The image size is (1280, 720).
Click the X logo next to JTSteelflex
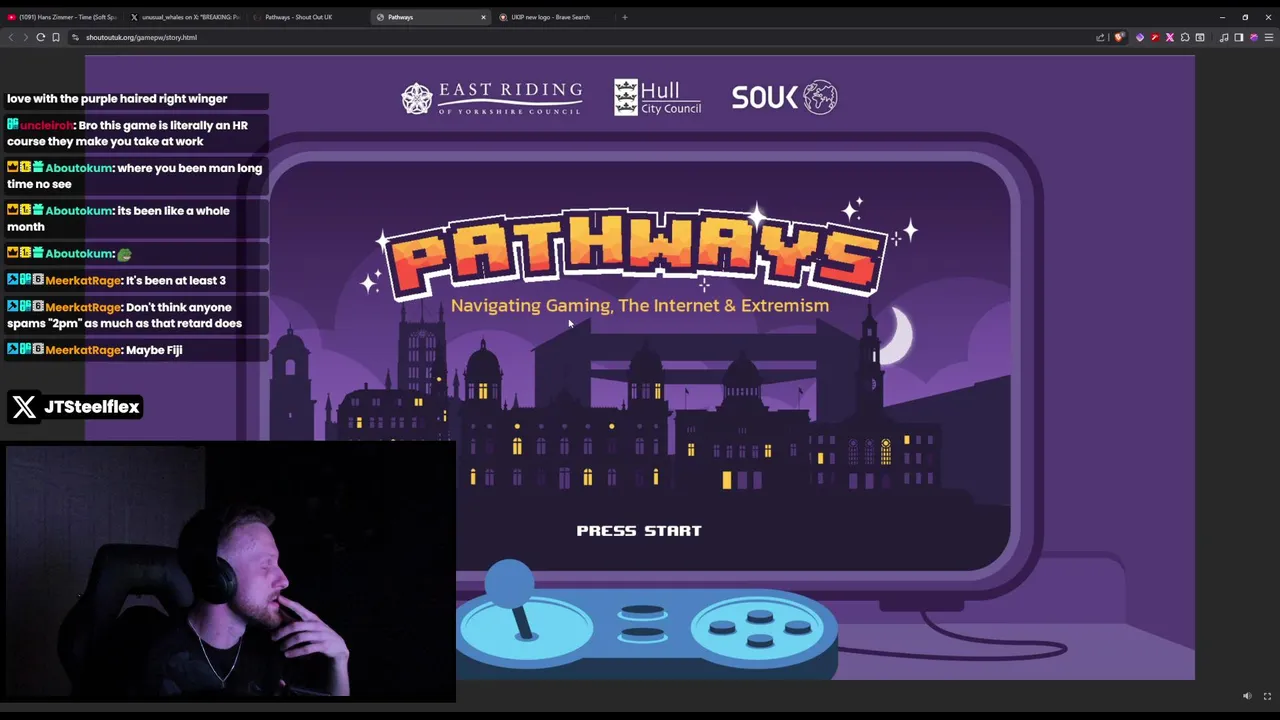pos(24,407)
